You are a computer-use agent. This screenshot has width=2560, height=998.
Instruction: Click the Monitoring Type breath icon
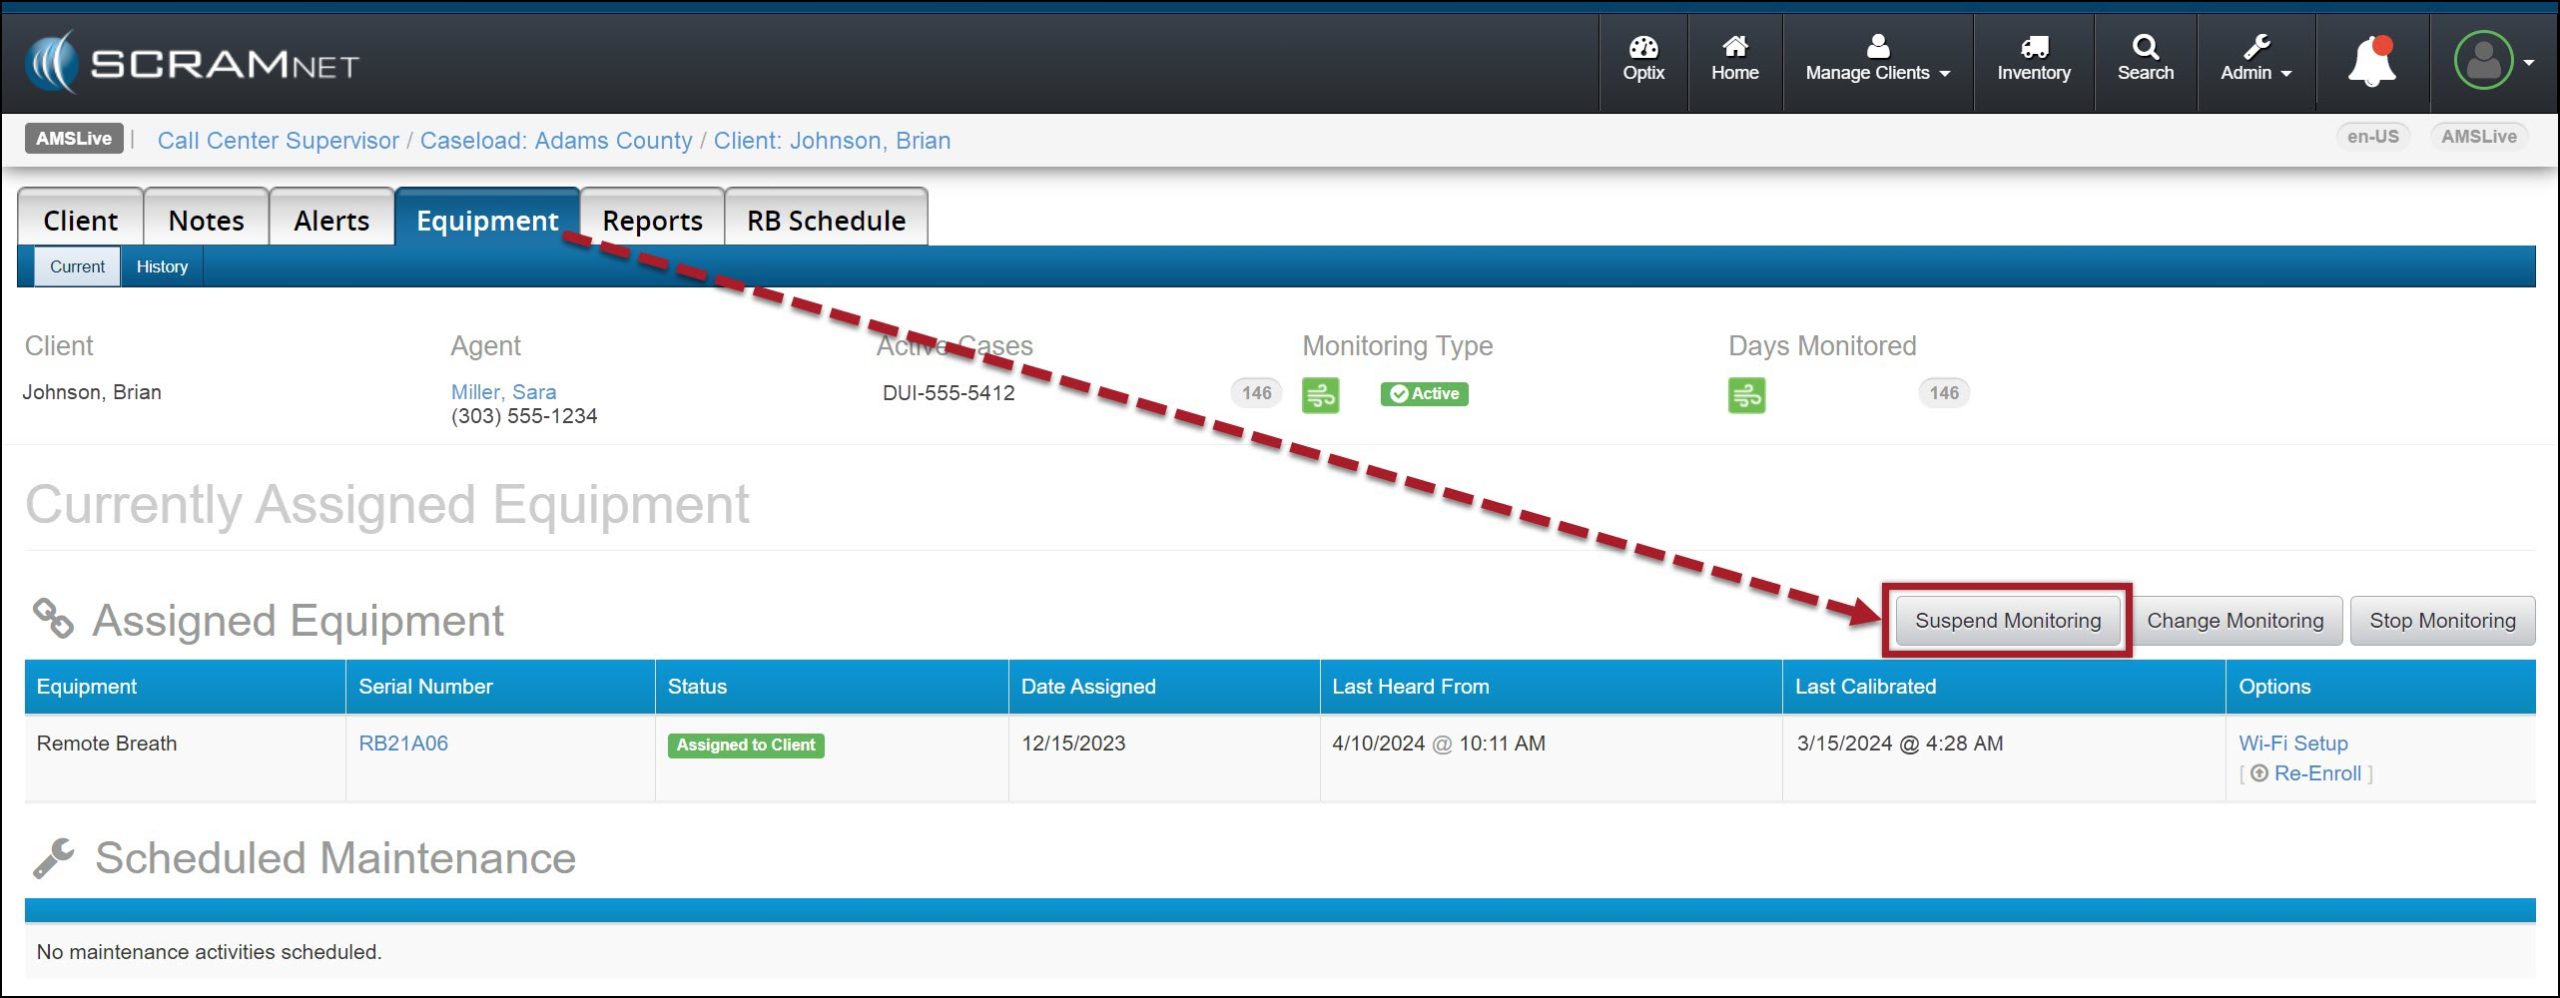coord(1320,395)
